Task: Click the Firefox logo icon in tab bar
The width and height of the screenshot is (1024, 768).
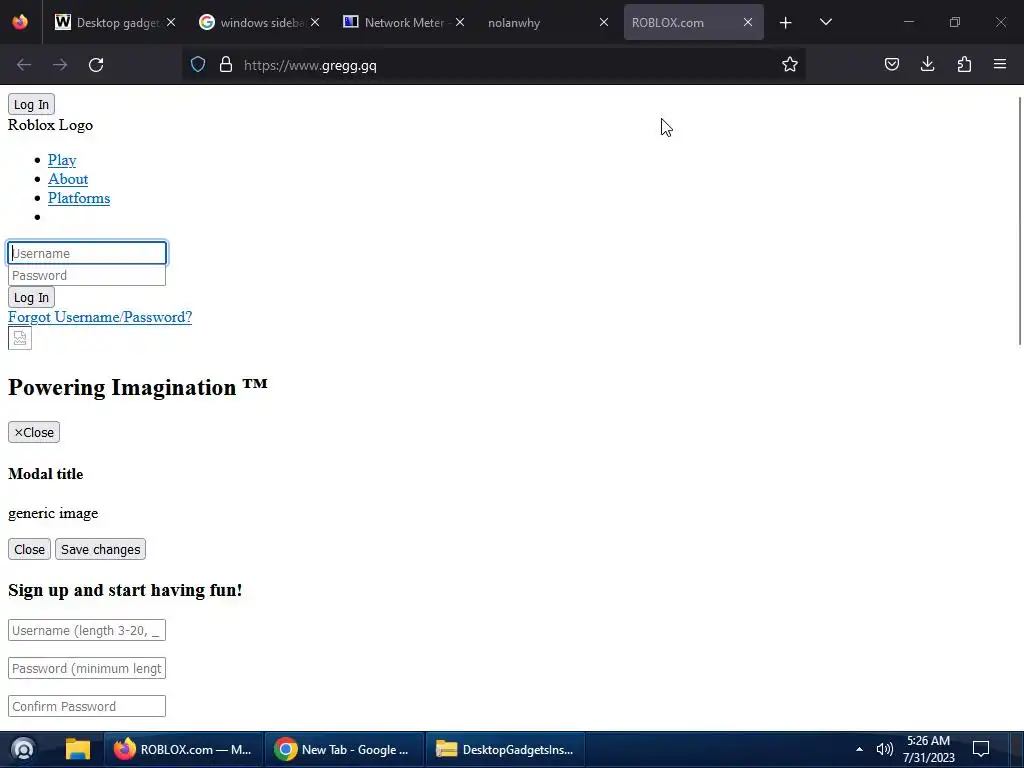Action: 20,22
